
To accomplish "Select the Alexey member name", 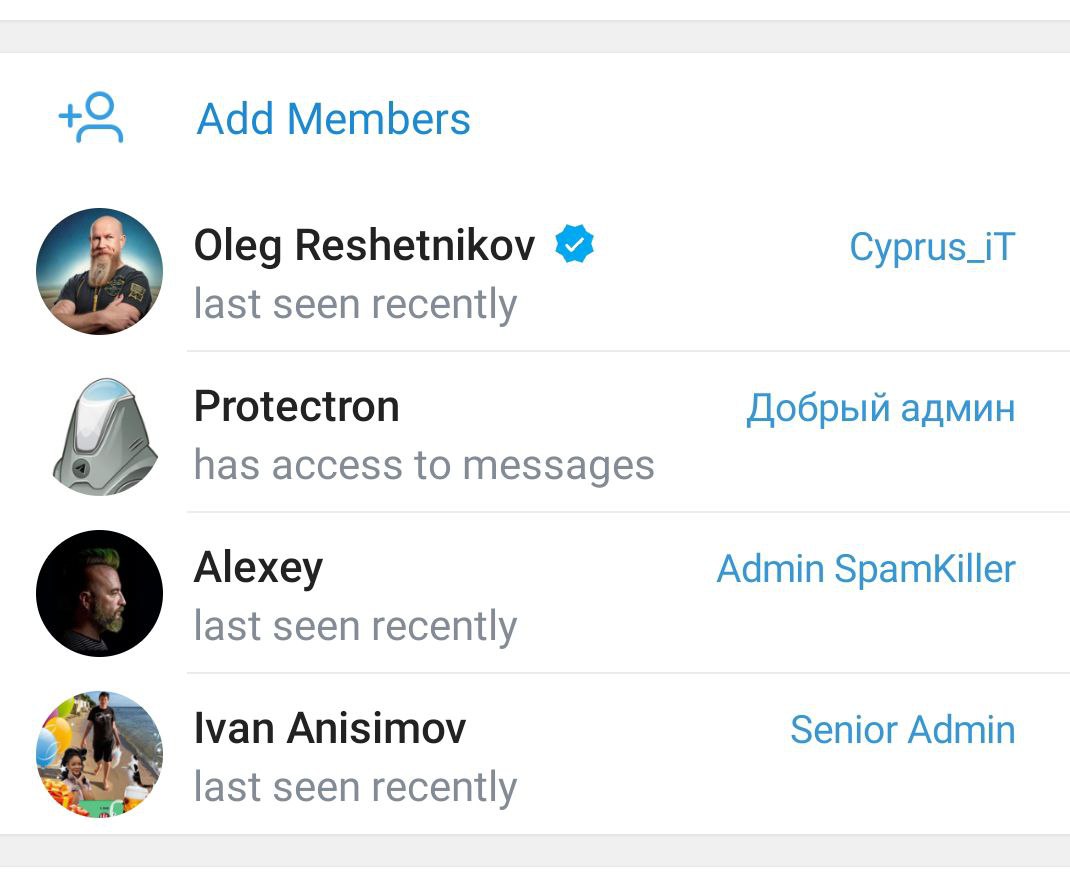I will [258, 568].
